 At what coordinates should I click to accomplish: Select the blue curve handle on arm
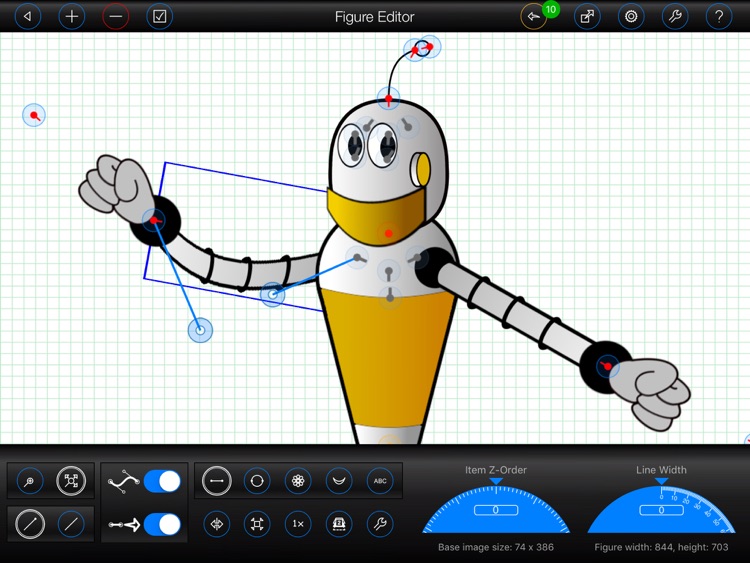point(273,295)
